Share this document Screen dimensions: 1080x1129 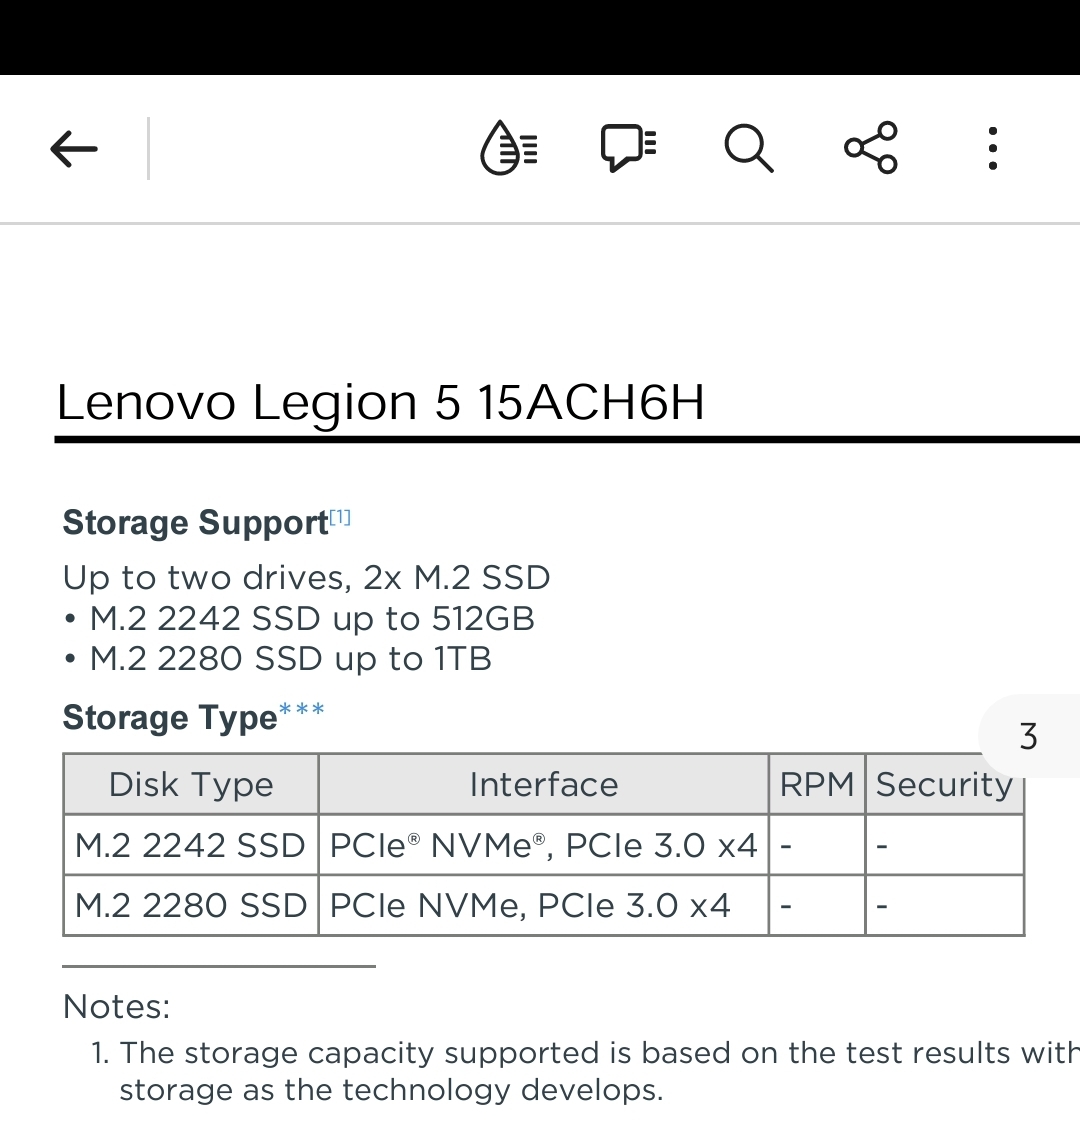pos(871,149)
